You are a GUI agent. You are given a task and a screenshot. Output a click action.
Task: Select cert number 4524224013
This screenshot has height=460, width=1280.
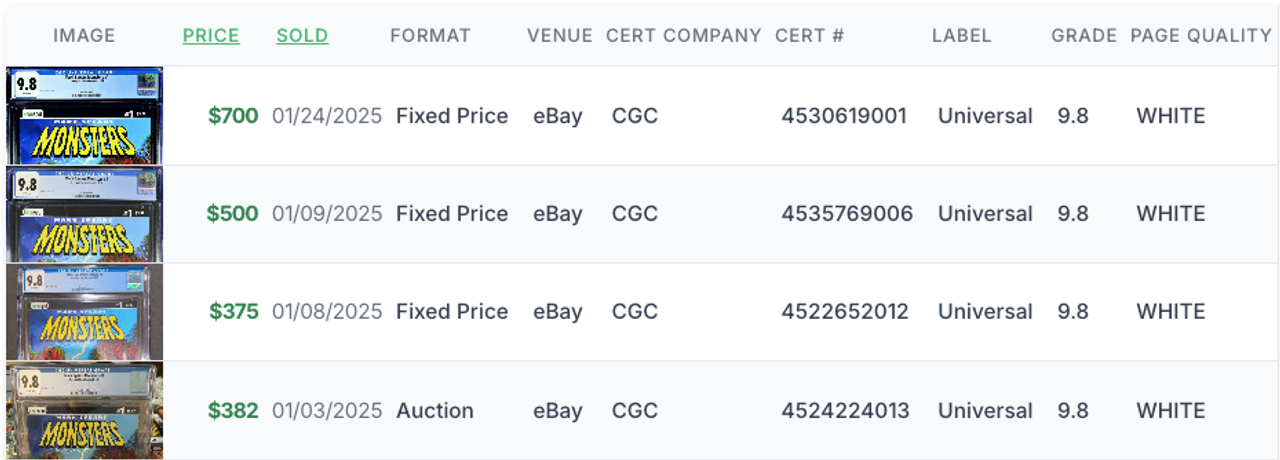[846, 411]
